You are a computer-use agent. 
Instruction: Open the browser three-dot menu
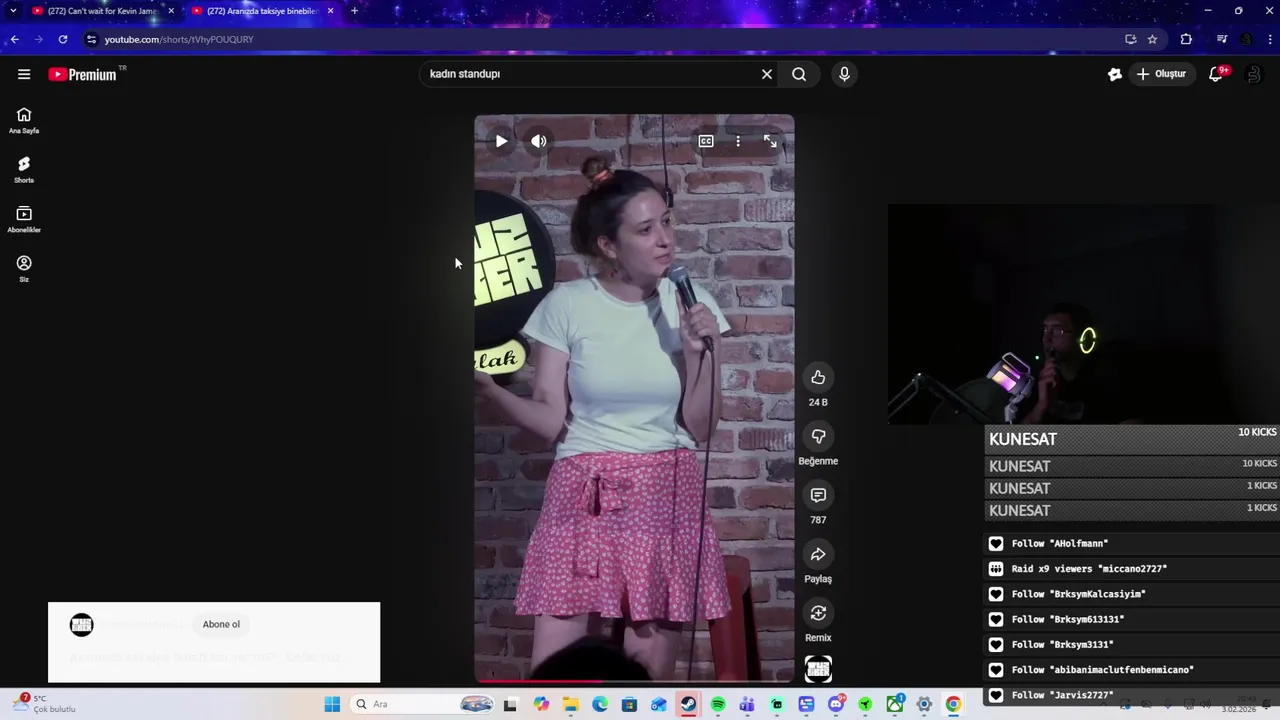1271,39
